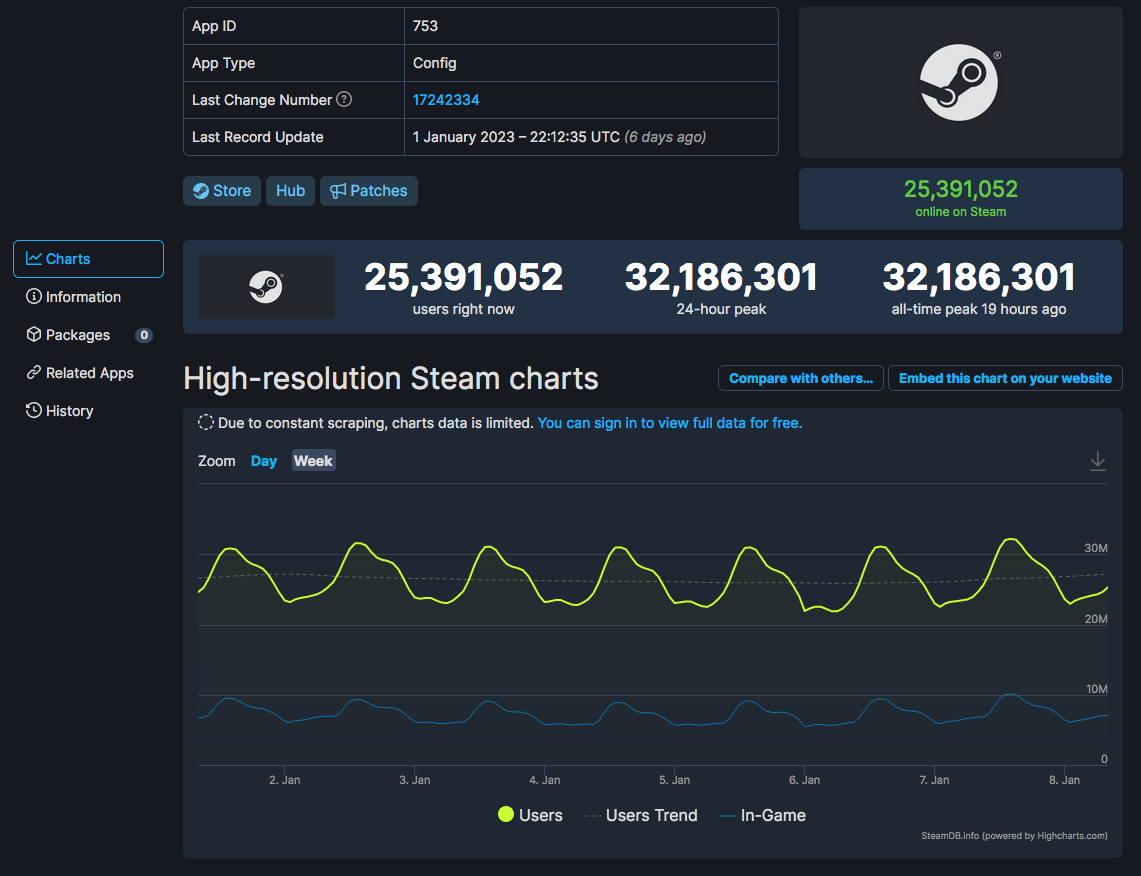Click the link chain icon beside Related Apps
The image size is (1141, 876).
pyautogui.click(x=33, y=373)
